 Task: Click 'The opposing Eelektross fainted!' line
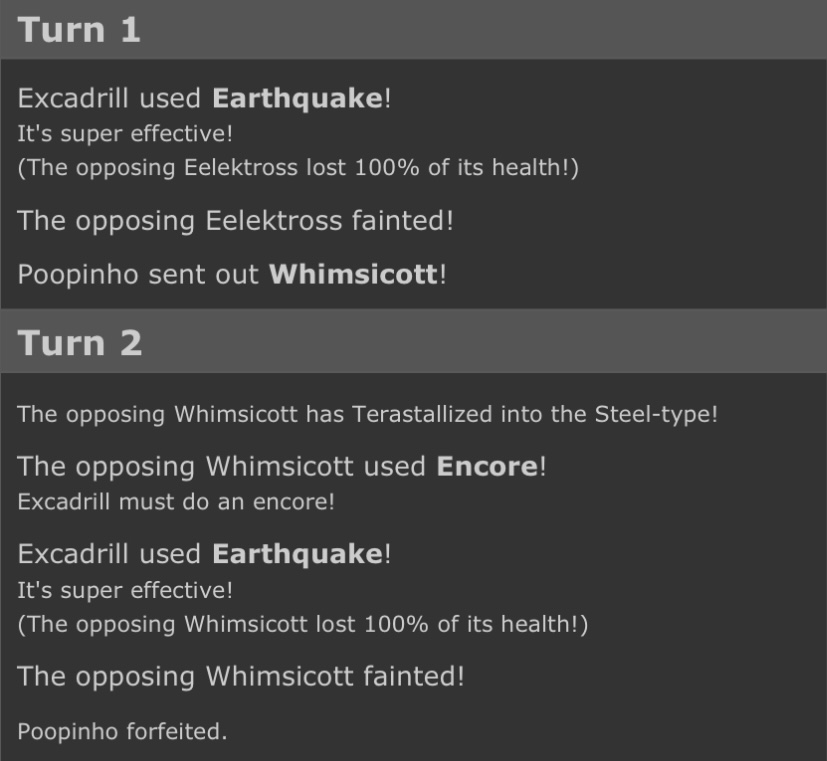(235, 220)
